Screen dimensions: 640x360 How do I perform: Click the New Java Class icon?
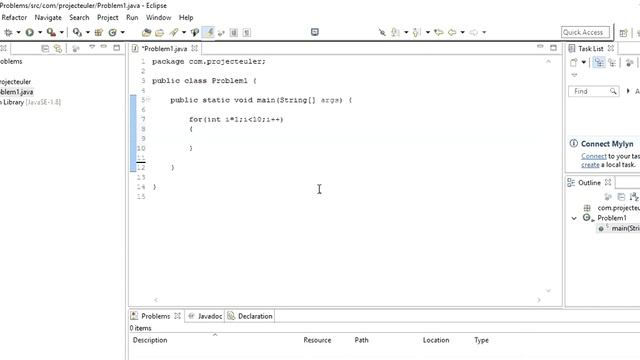(112, 32)
